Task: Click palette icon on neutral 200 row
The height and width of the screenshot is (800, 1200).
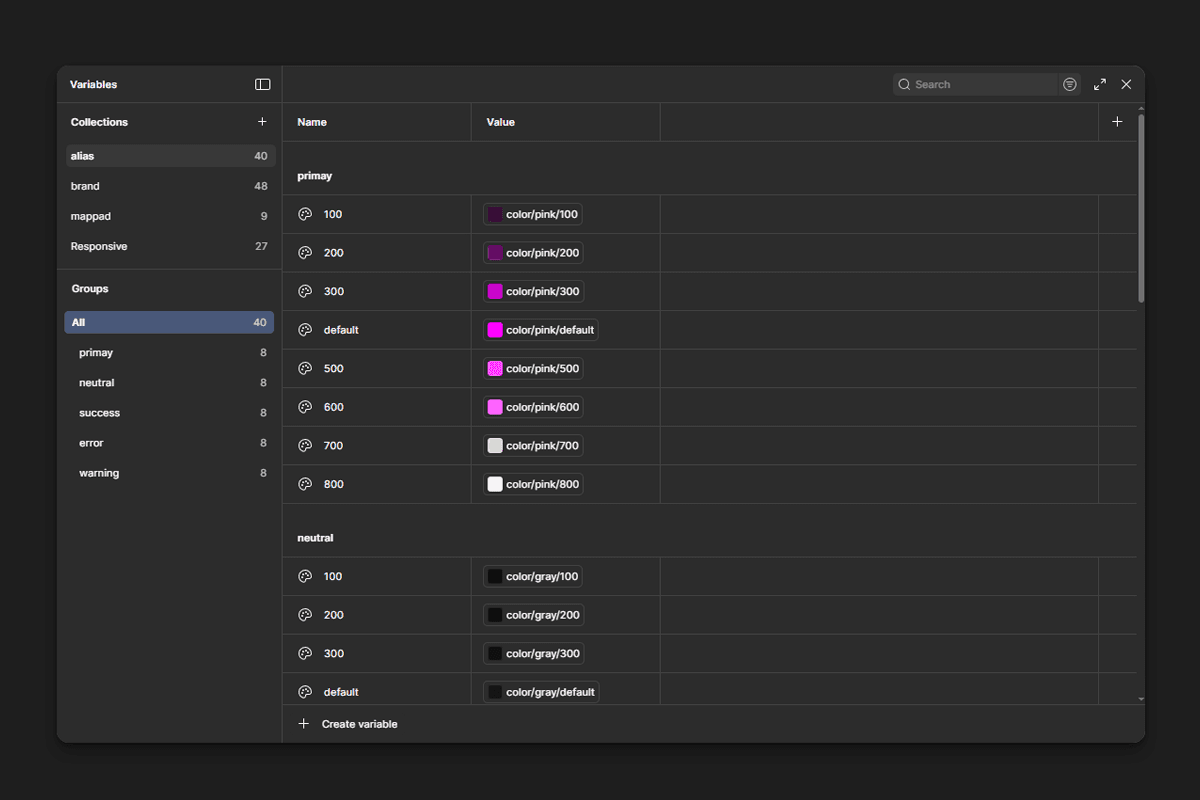Action: tap(305, 615)
